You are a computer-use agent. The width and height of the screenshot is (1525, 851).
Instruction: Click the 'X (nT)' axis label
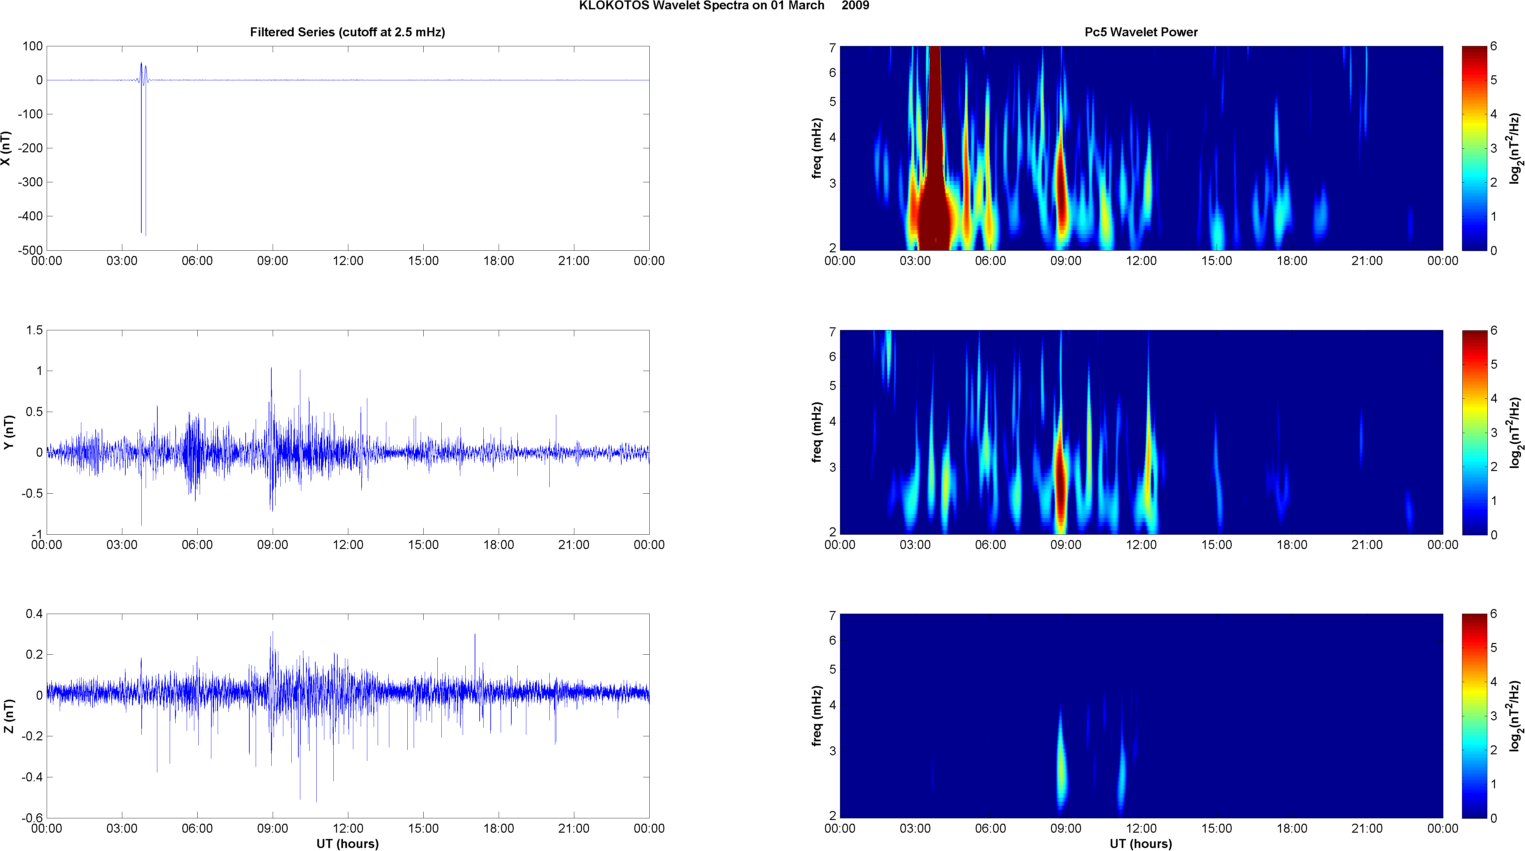tap(8, 148)
